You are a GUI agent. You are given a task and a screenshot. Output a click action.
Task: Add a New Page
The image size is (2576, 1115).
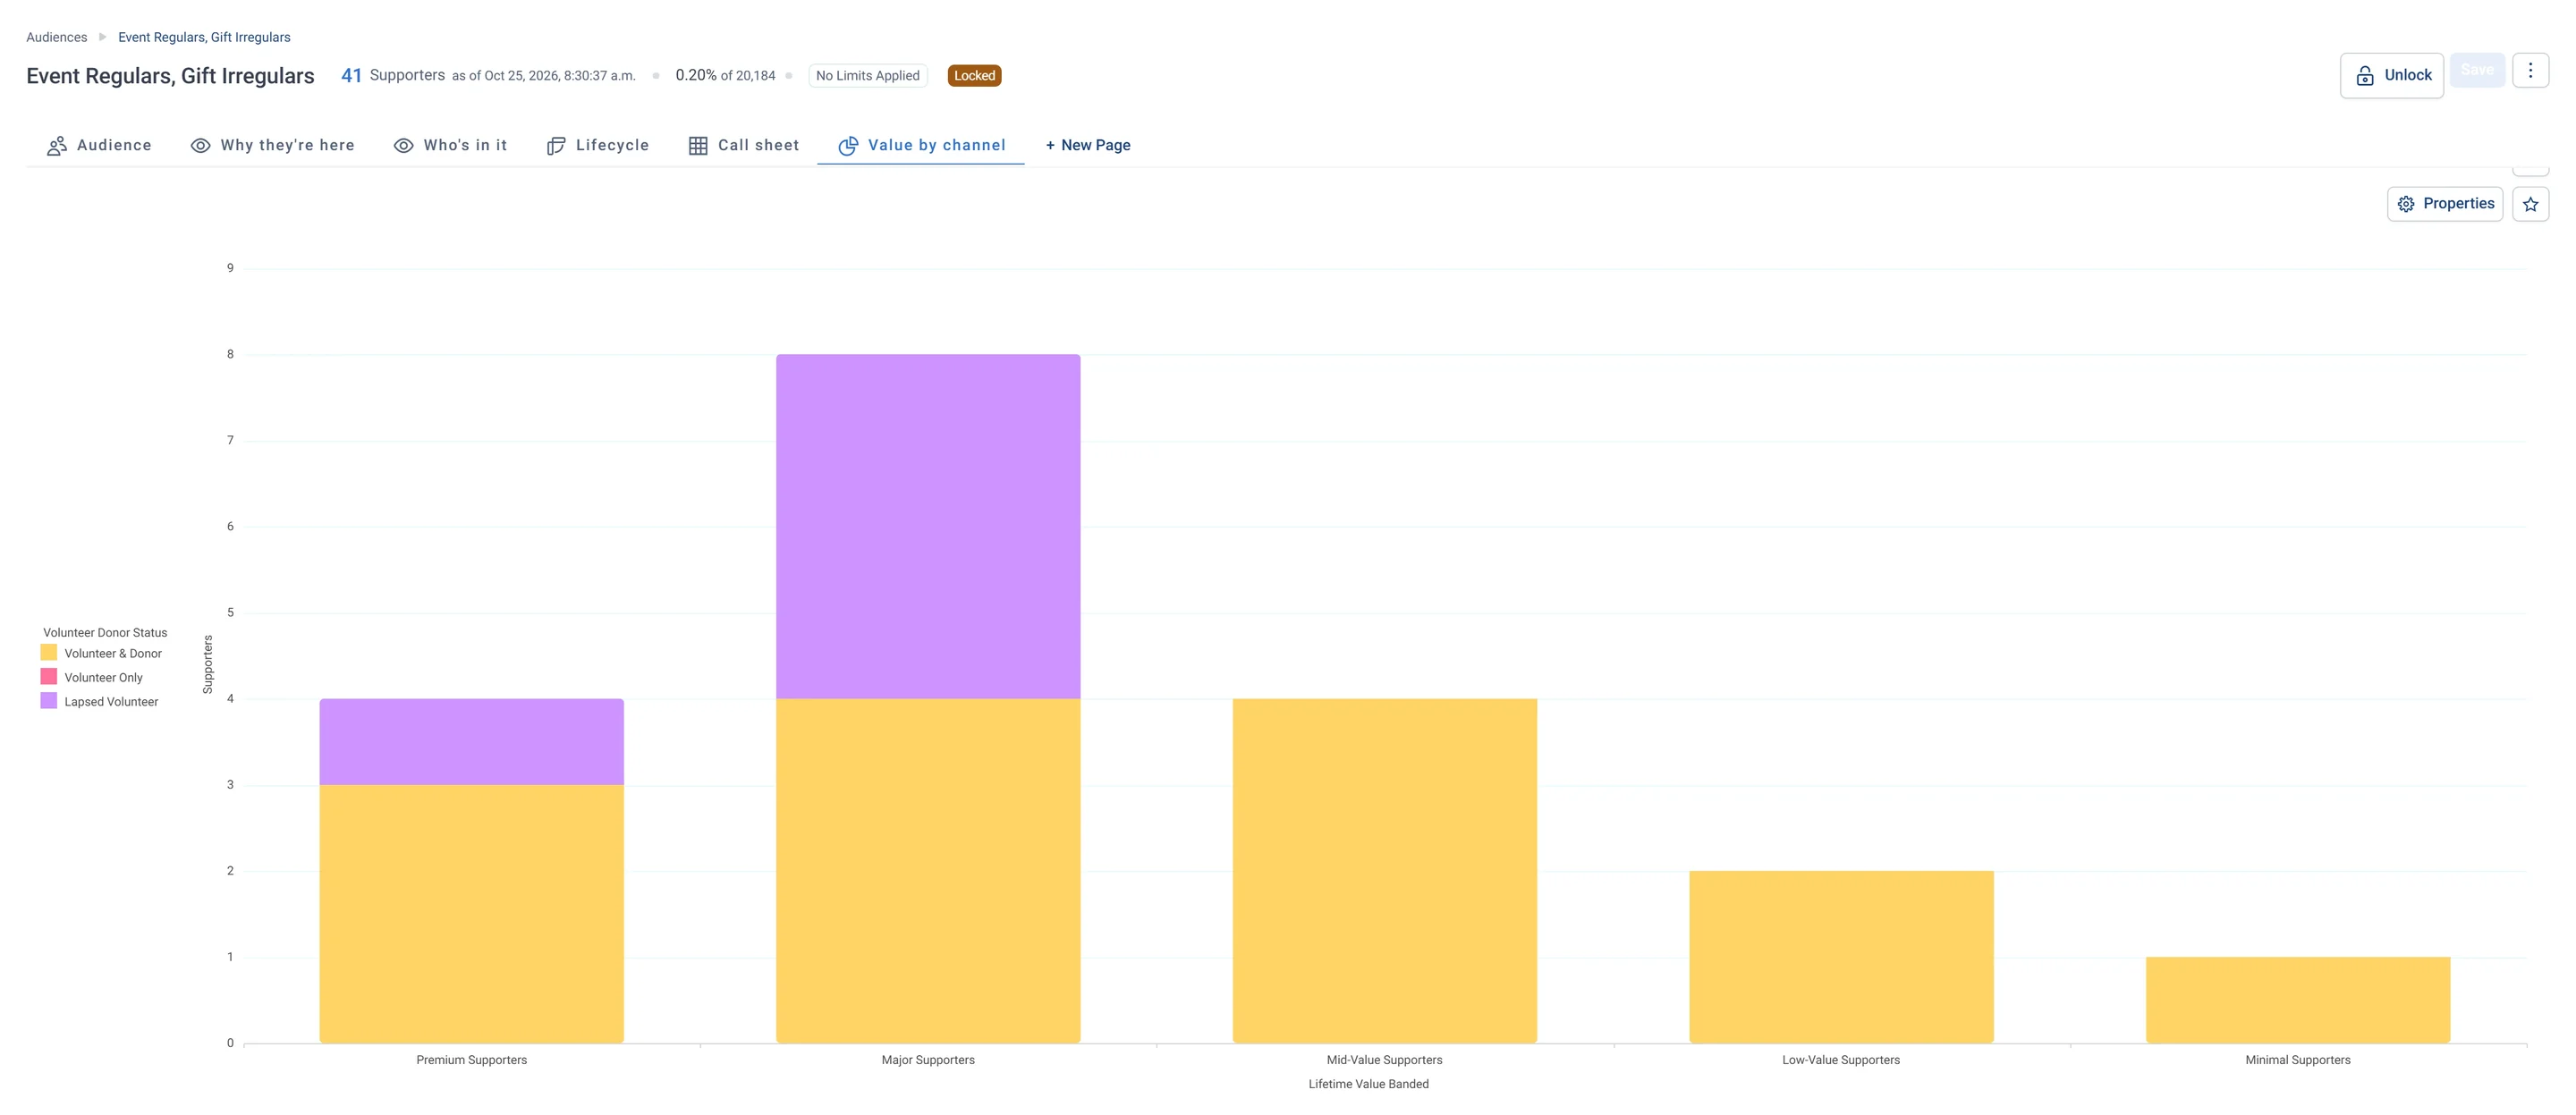[x=1088, y=145]
